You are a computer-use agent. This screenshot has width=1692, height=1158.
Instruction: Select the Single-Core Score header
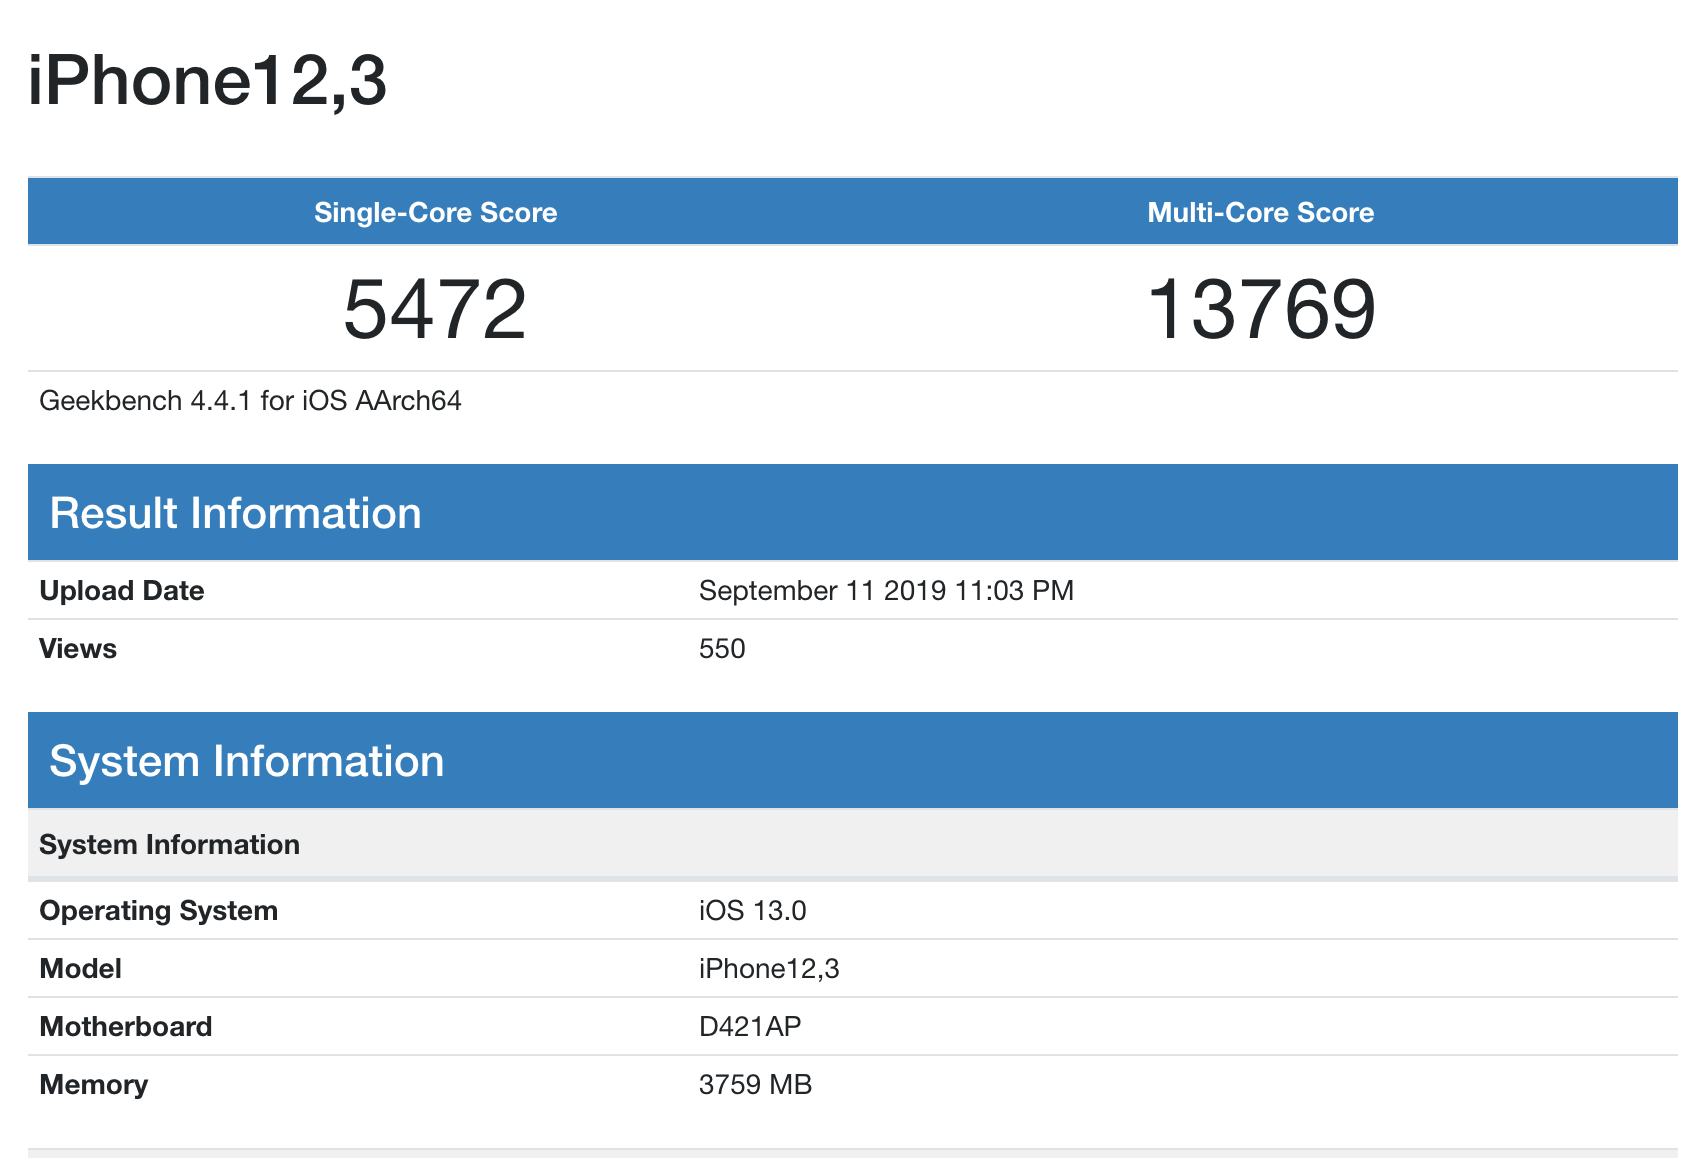pos(435,212)
